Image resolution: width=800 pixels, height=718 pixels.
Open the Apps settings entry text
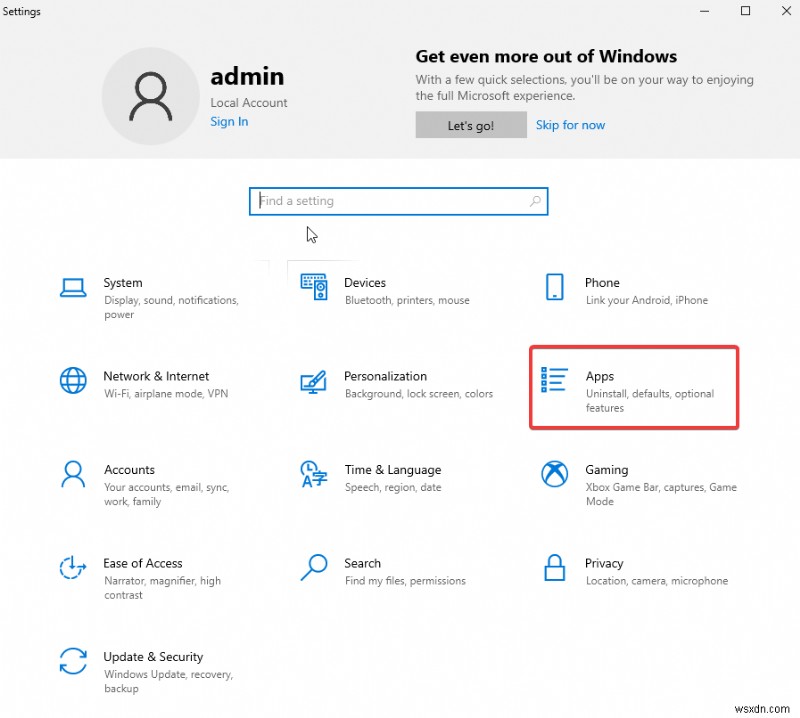tap(600, 376)
